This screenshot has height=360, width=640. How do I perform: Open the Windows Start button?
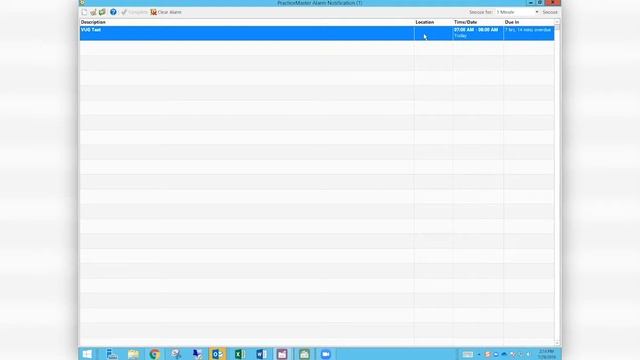click(x=87, y=354)
